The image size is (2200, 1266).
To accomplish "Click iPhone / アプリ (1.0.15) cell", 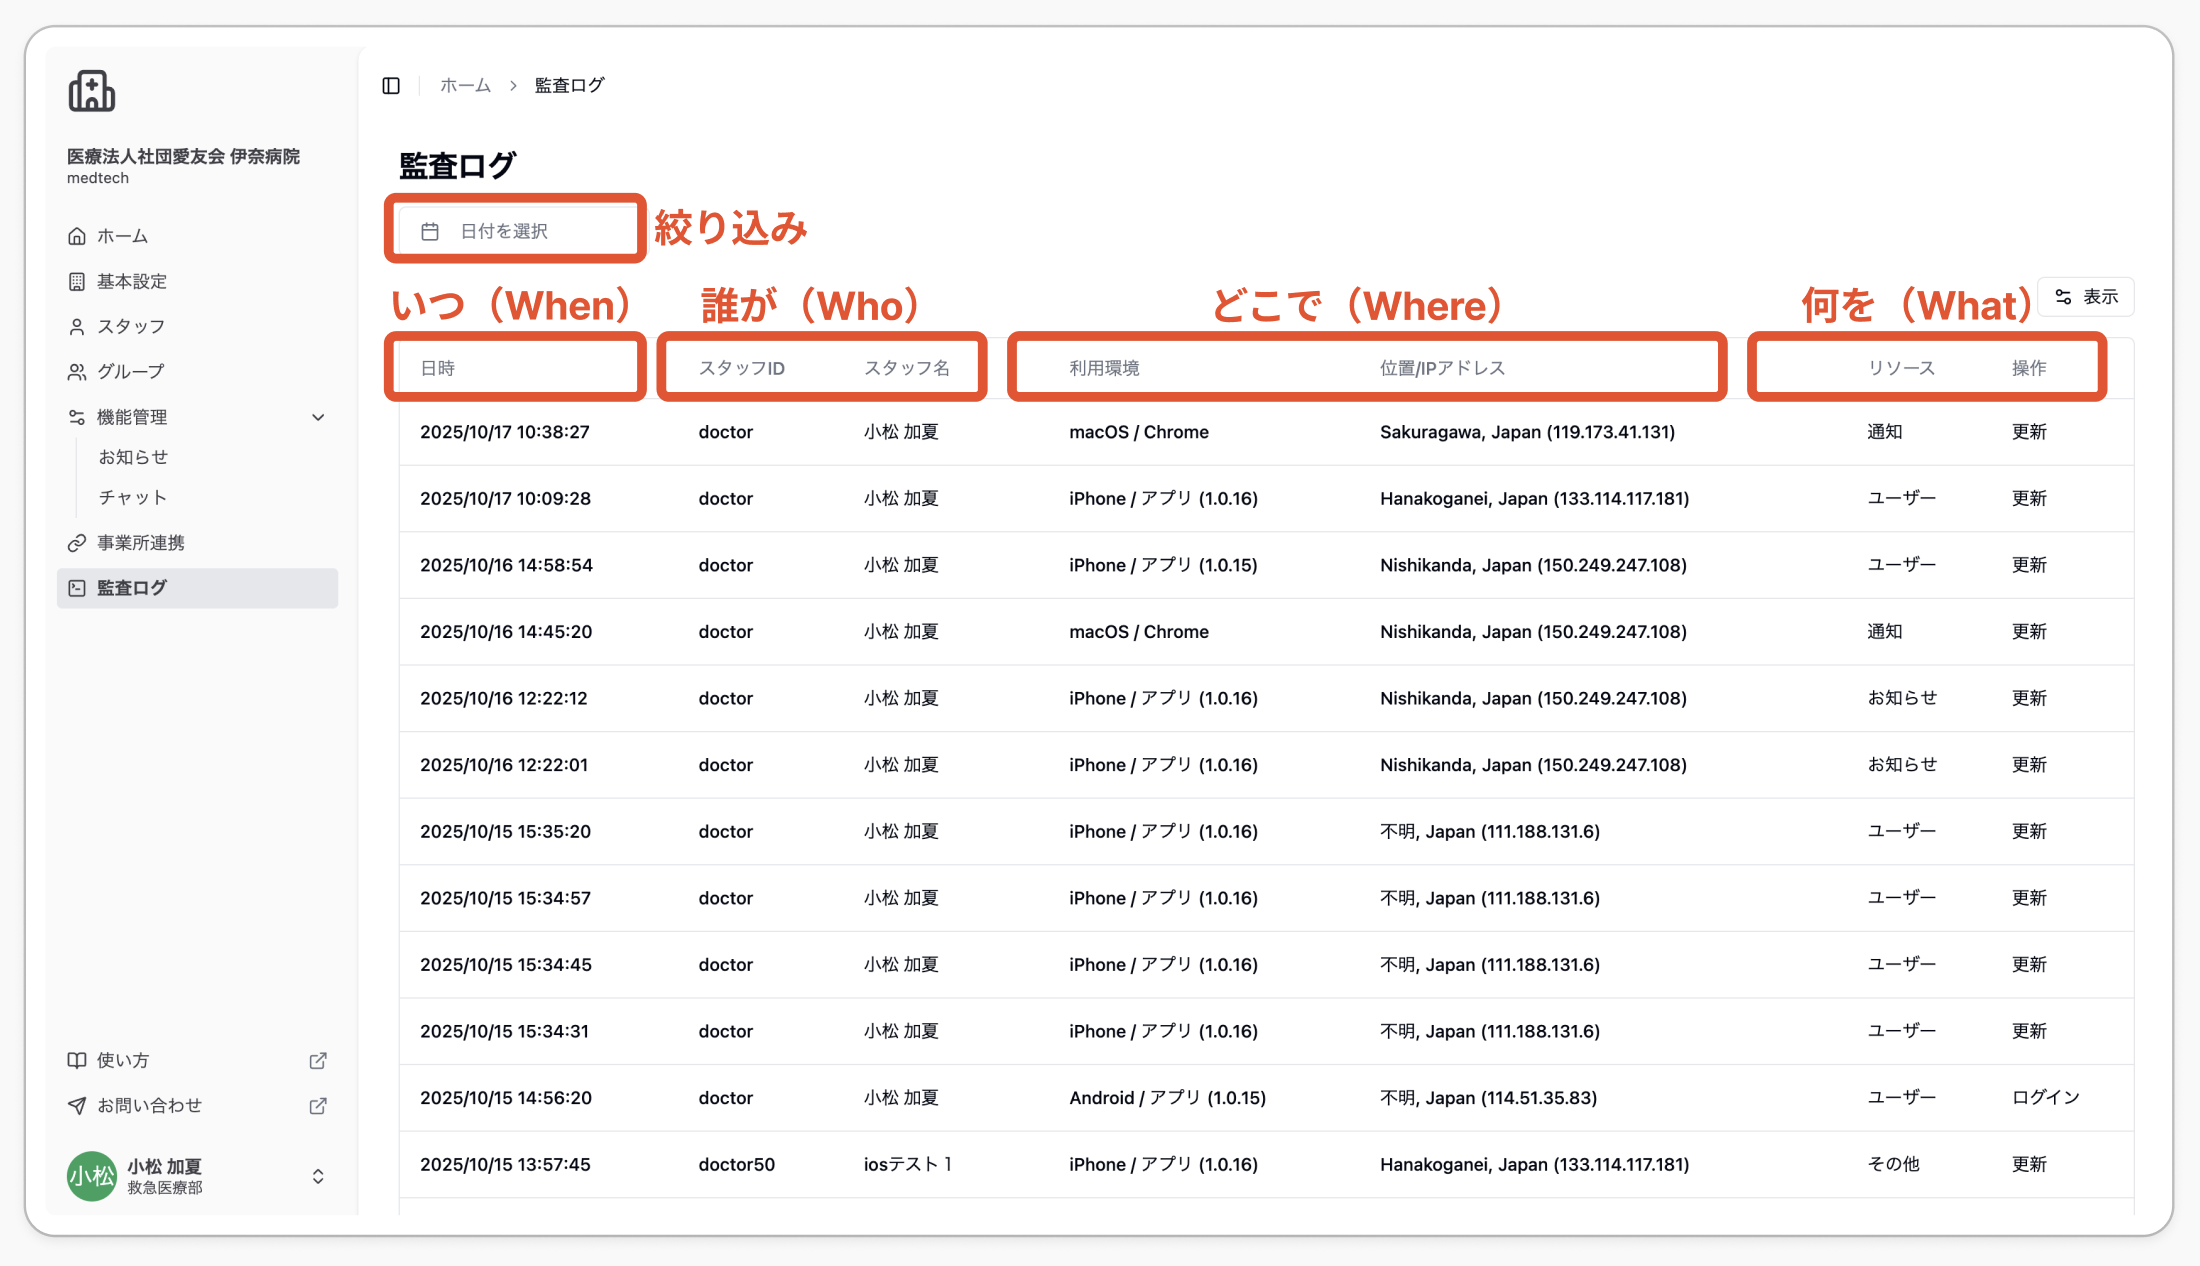I will (1163, 565).
